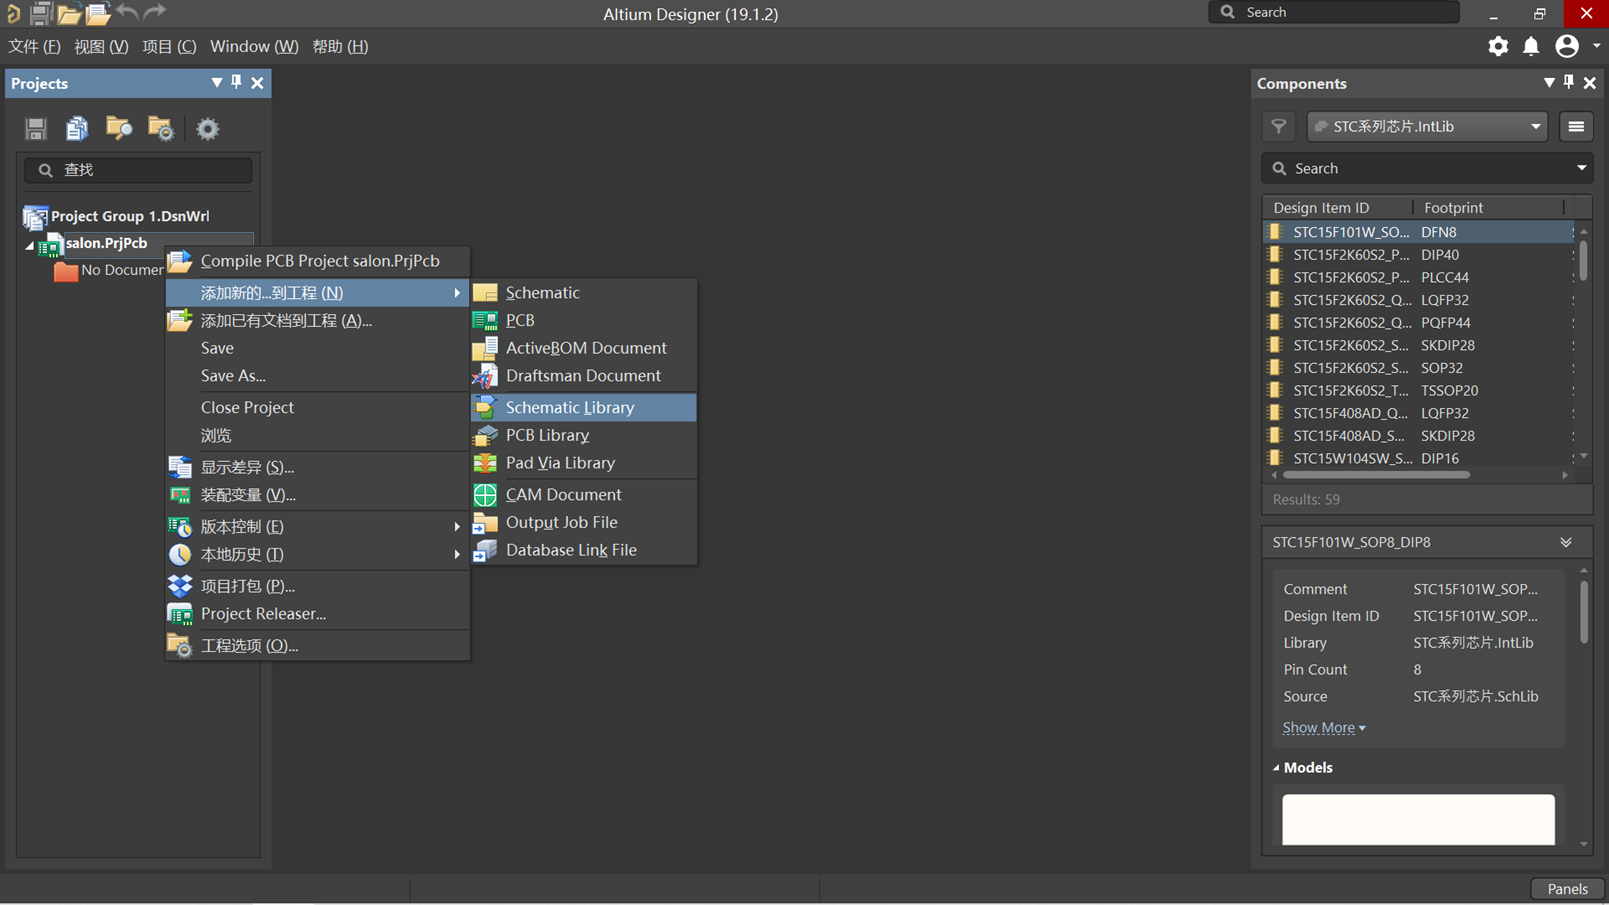1609x905 pixels.
Task: Open 项目 (C) menu
Action: 169,46
